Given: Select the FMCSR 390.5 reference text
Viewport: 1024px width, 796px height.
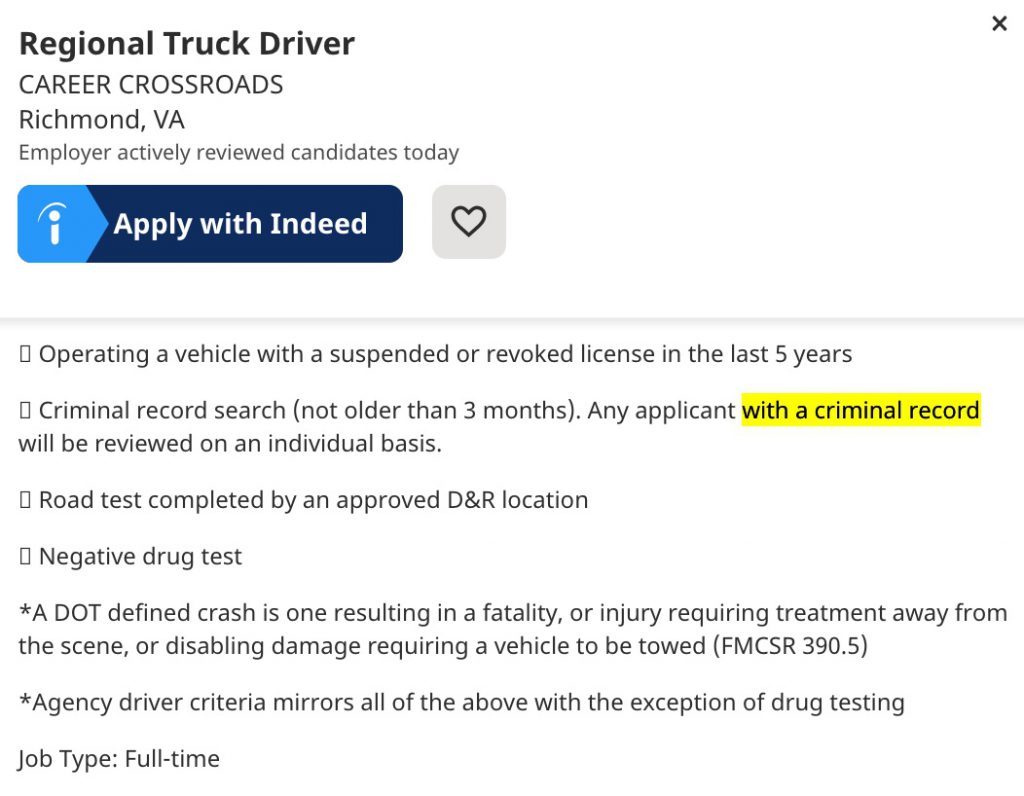Looking at the screenshot, I should (x=790, y=646).
